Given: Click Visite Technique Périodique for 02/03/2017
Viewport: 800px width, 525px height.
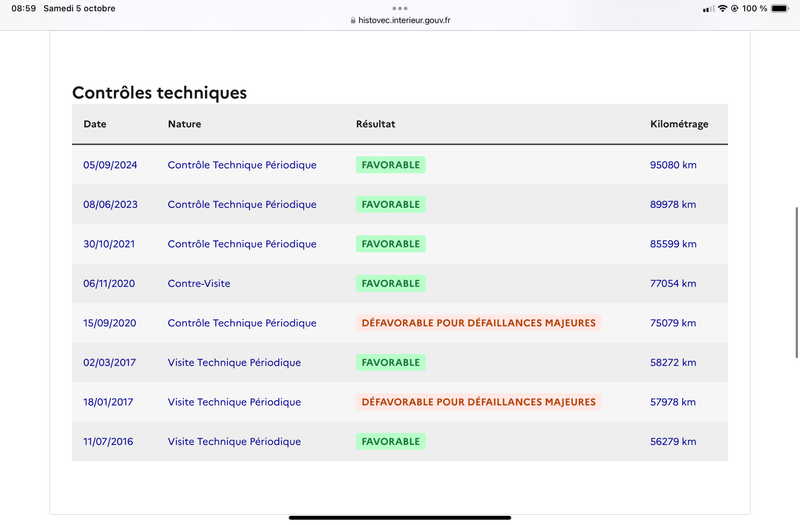Looking at the screenshot, I should click(x=234, y=363).
